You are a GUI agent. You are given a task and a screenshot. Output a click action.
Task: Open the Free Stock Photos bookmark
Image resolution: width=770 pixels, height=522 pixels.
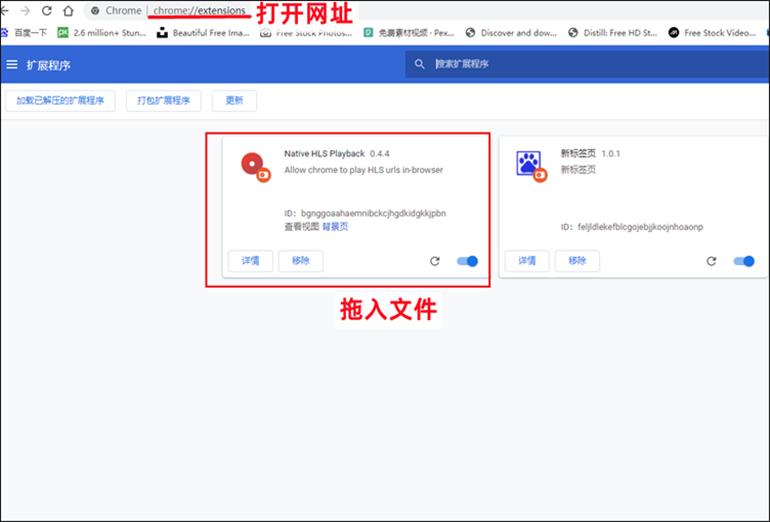point(306,33)
